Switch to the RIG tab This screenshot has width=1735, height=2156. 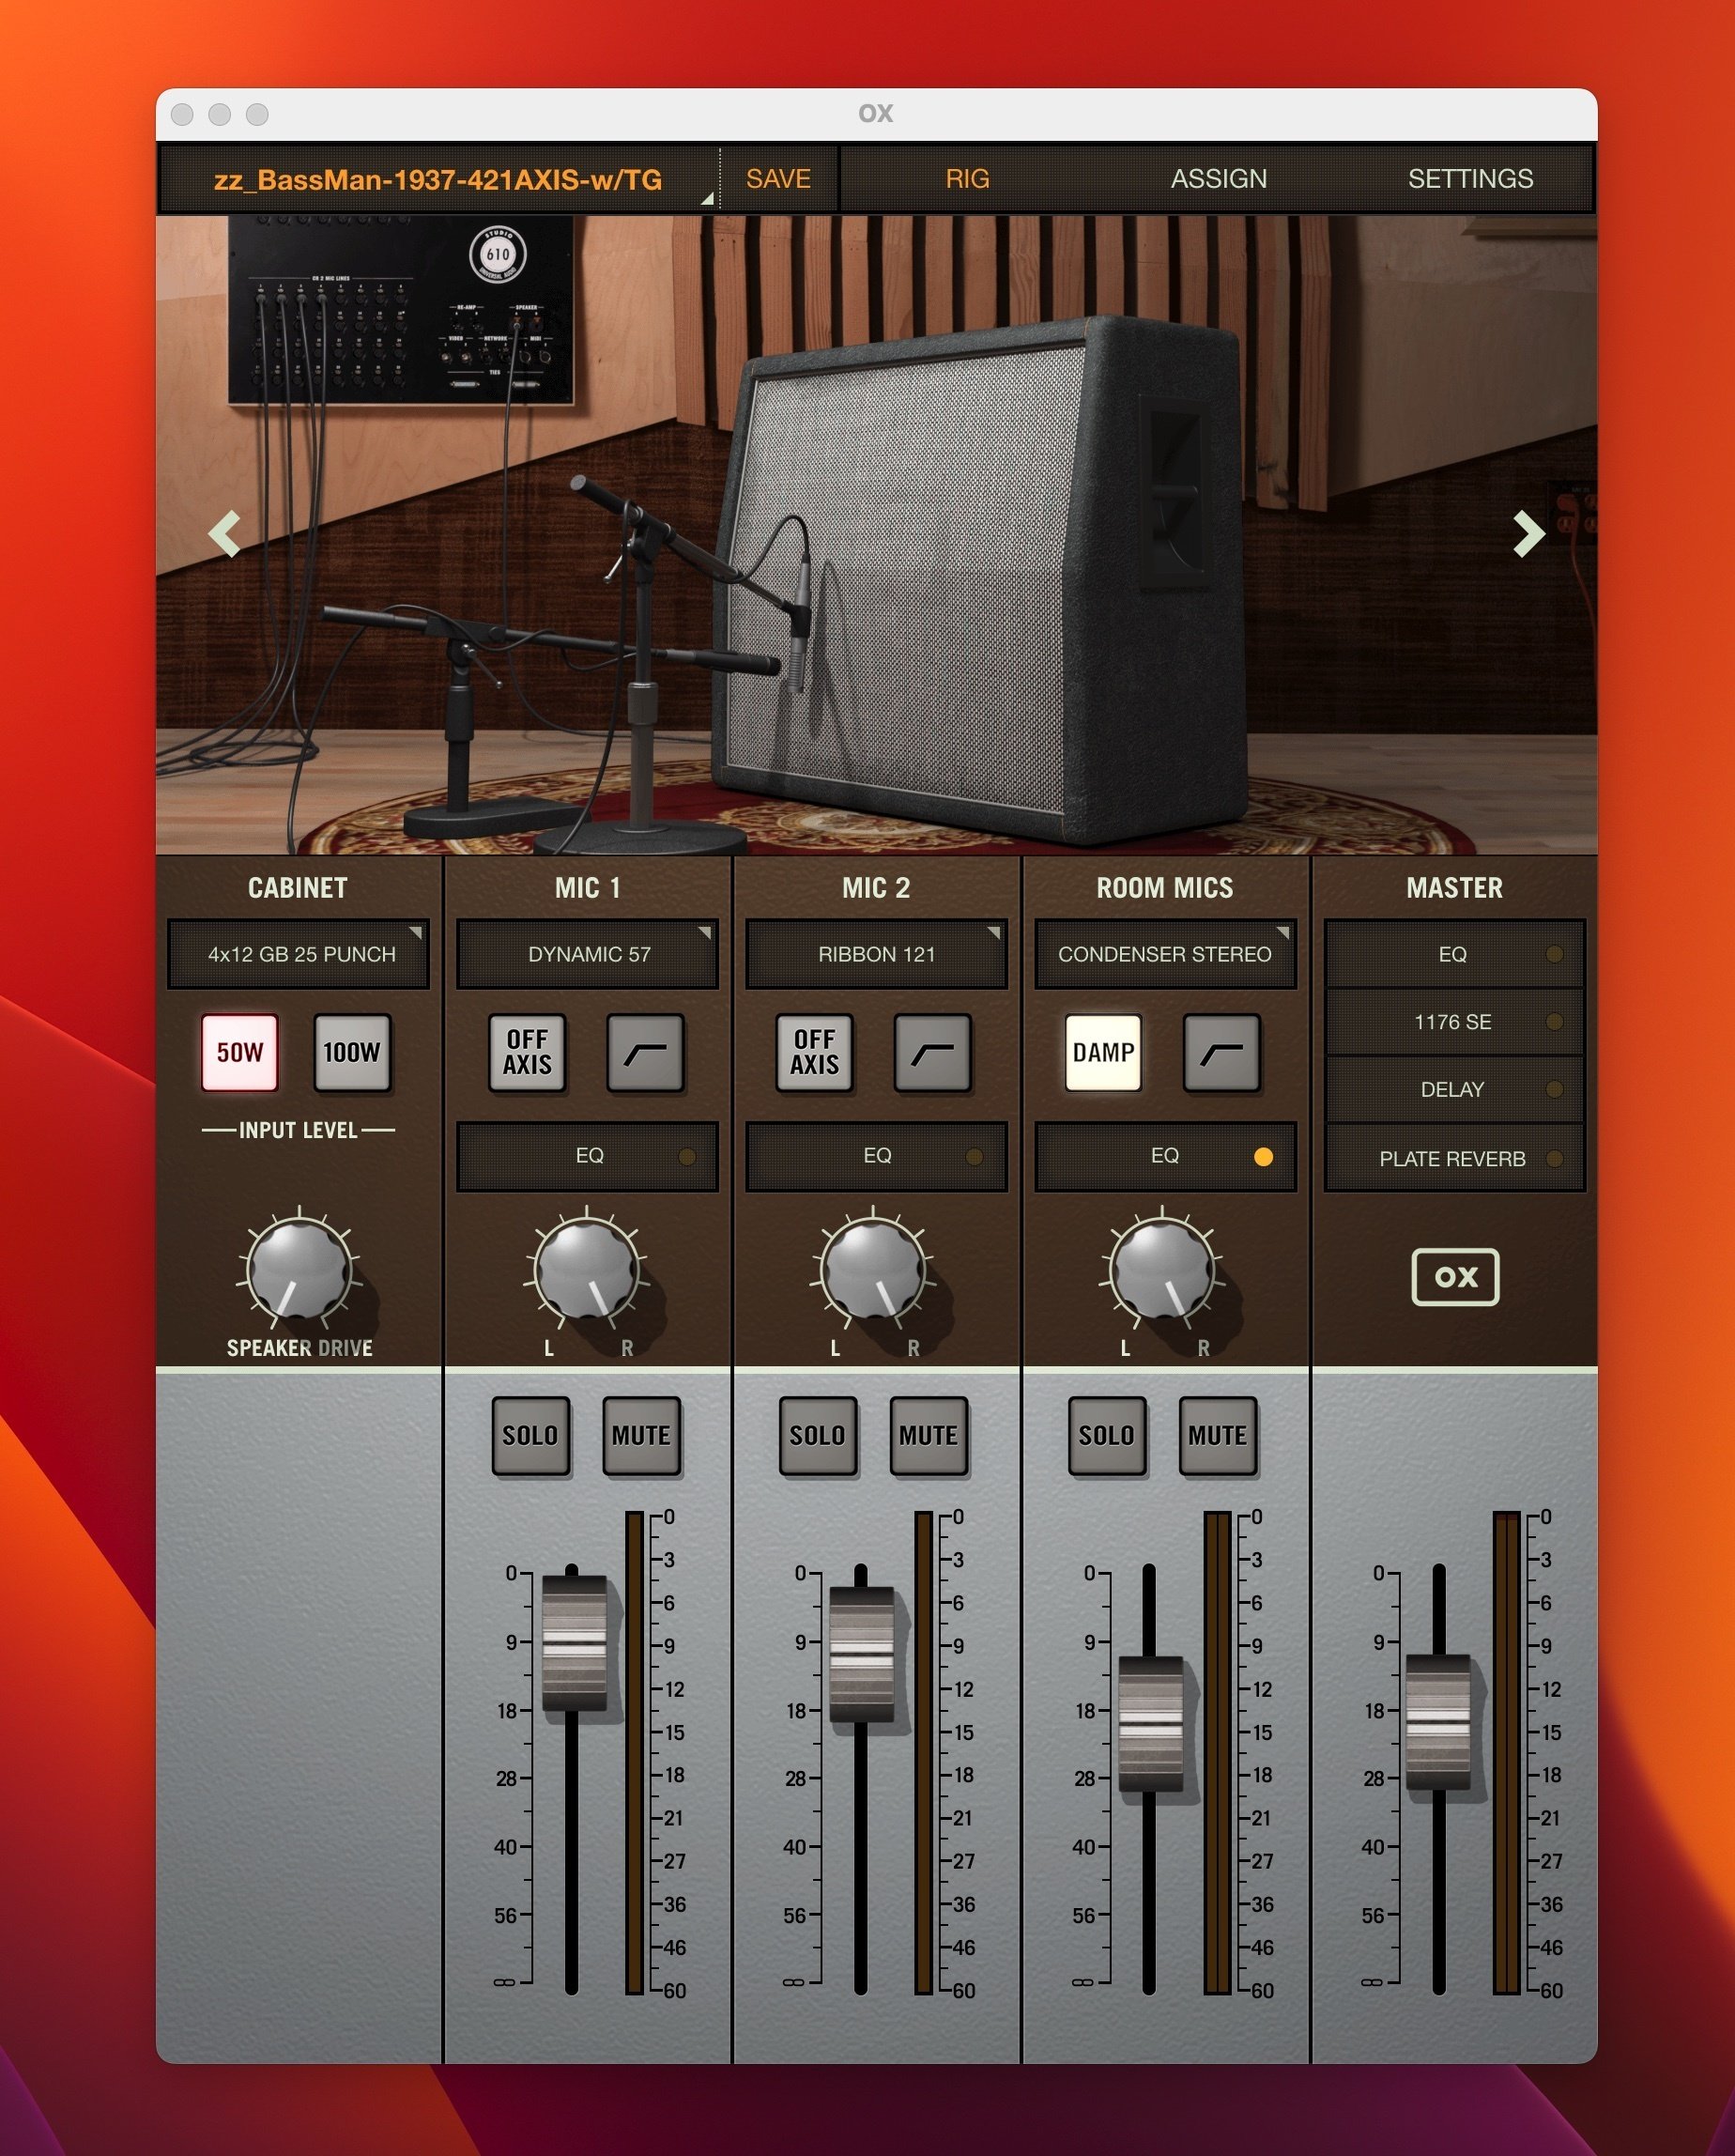tap(967, 179)
